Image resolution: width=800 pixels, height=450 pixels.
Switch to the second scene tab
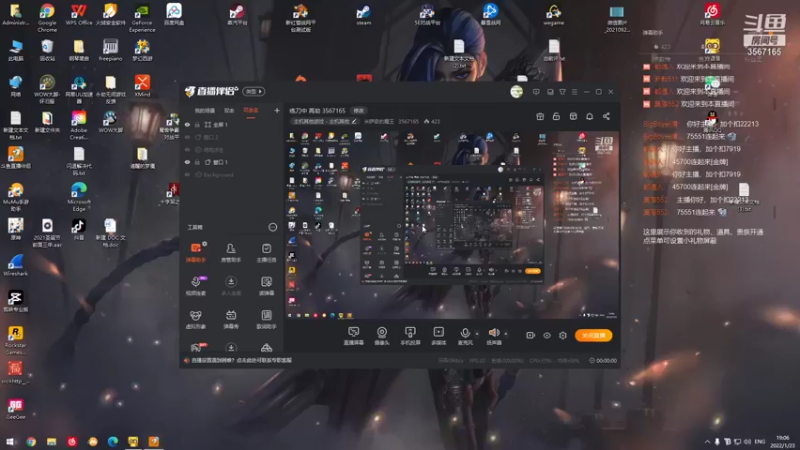coord(229,111)
